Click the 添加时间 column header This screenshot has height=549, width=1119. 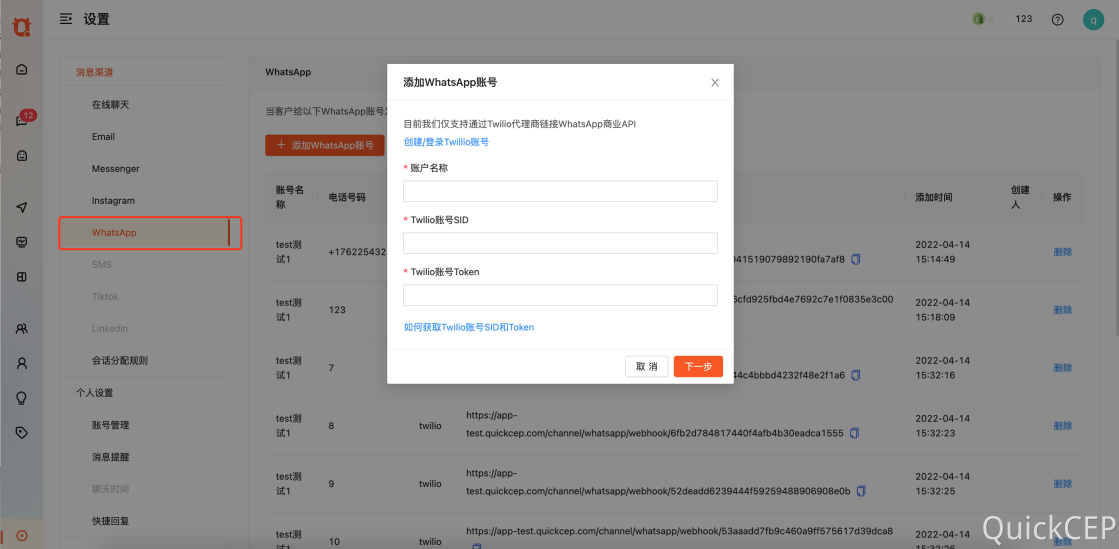[933, 197]
